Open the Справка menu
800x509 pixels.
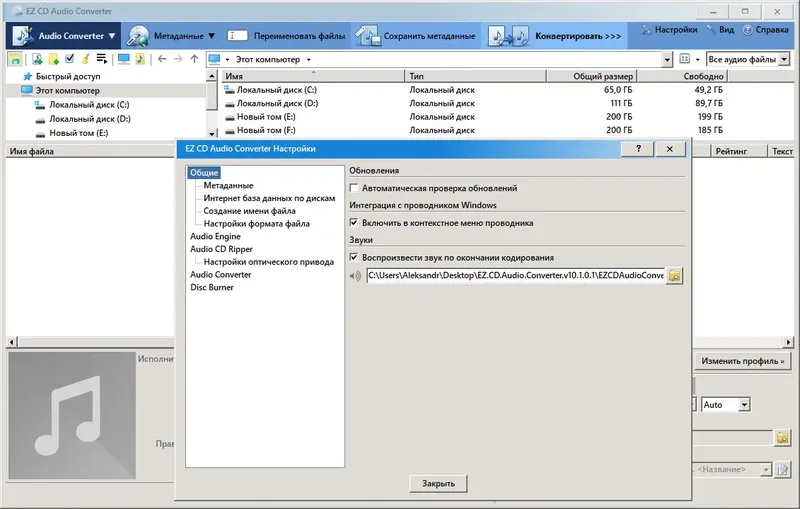pos(765,30)
